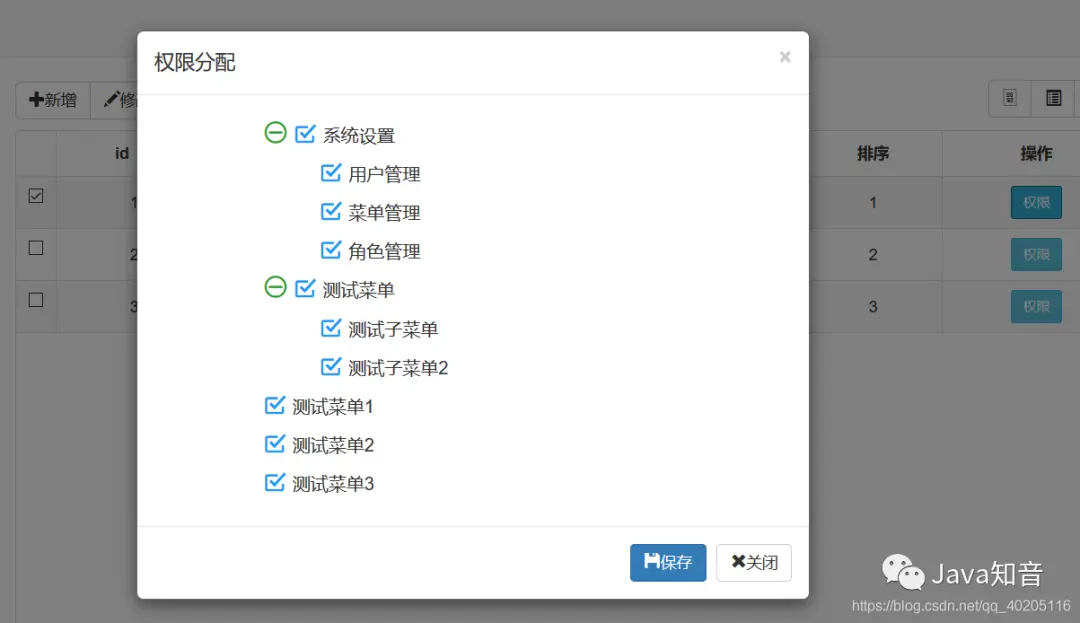Toggle the 测试子菜单2 checkbox
The height and width of the screenshot is (623, 1080).
[x=331, y=367]
